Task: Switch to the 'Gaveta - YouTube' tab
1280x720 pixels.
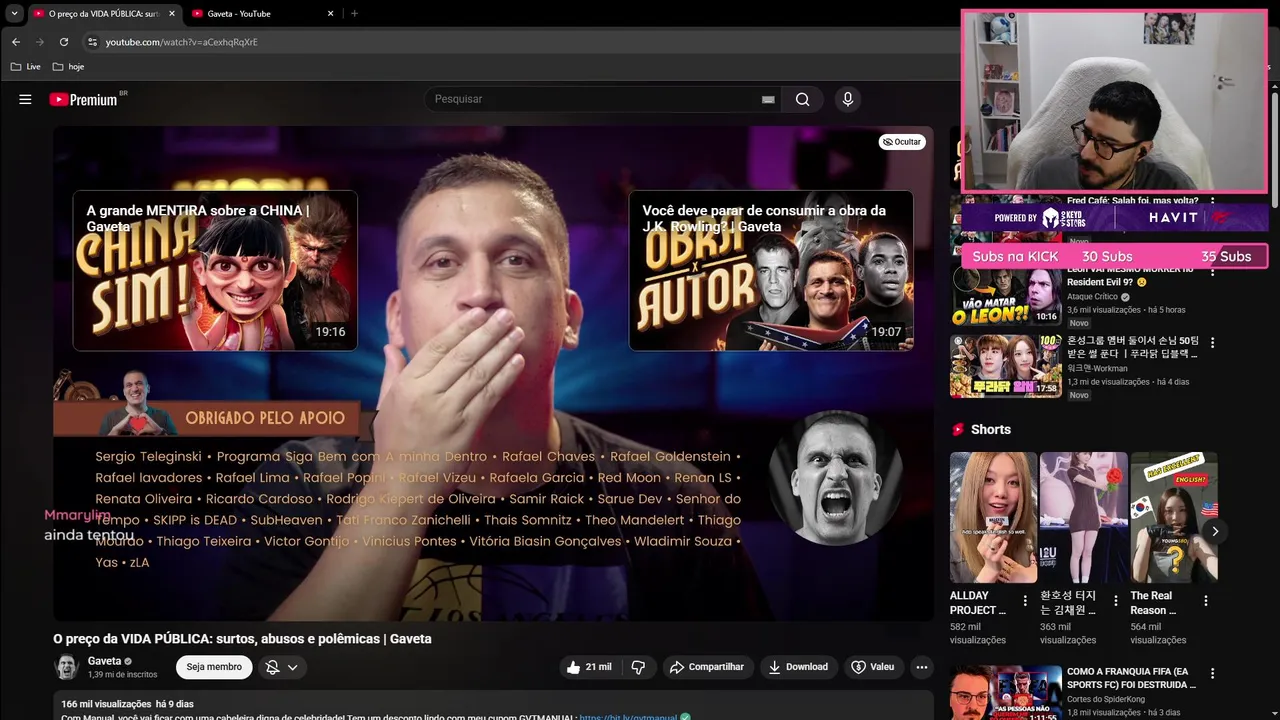Action: (255, 14)
